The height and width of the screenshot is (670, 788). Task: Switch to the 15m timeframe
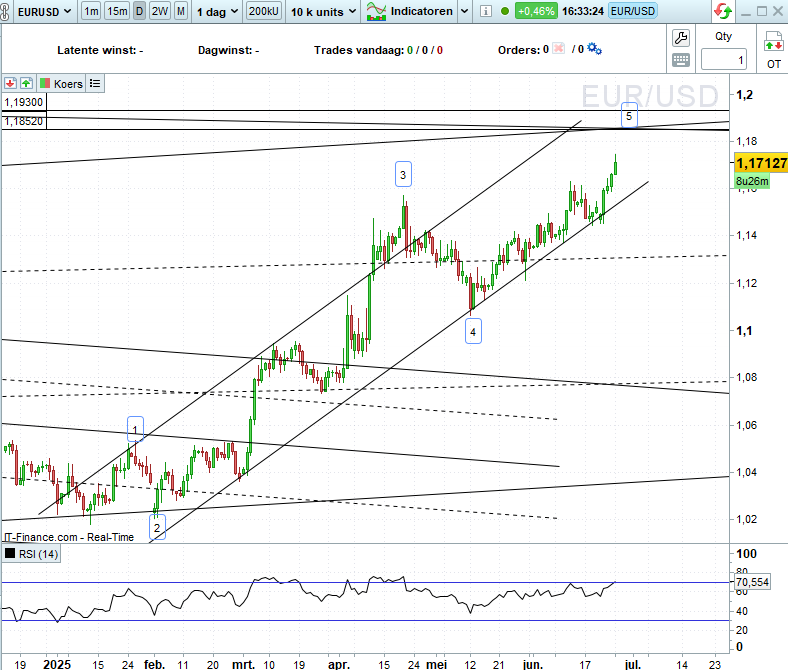[x=117, y=11]
